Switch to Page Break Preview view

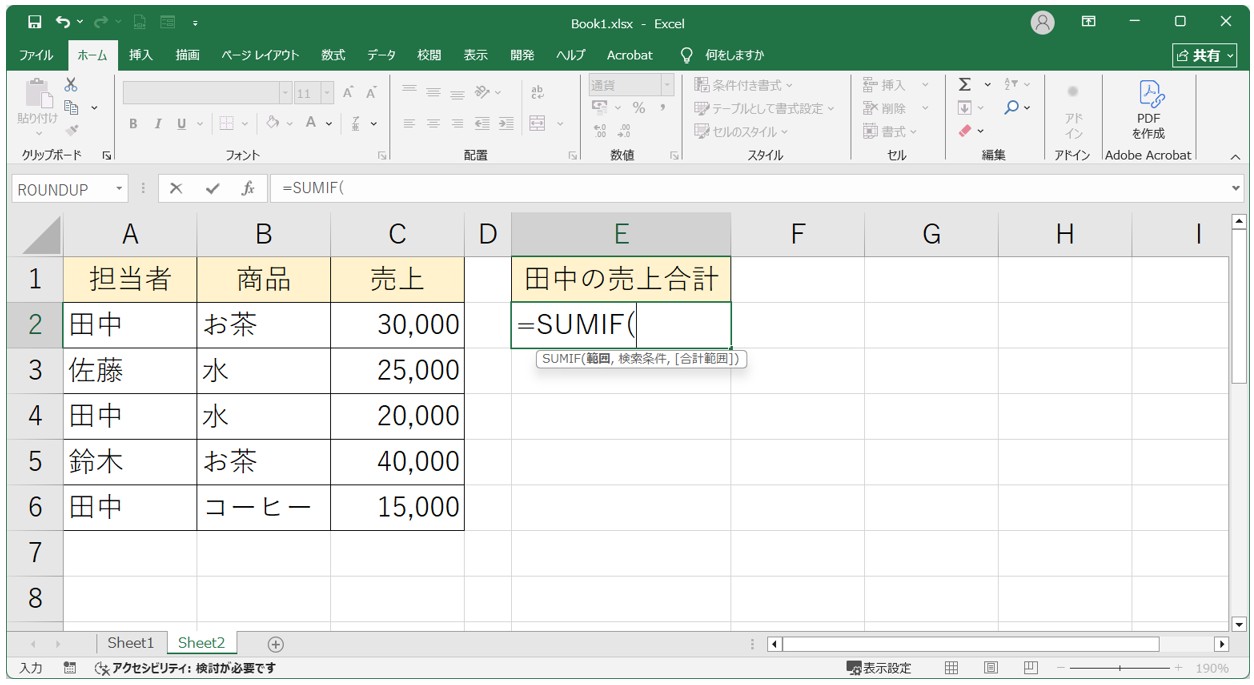pyautogui.click(x=1030, y=668)
